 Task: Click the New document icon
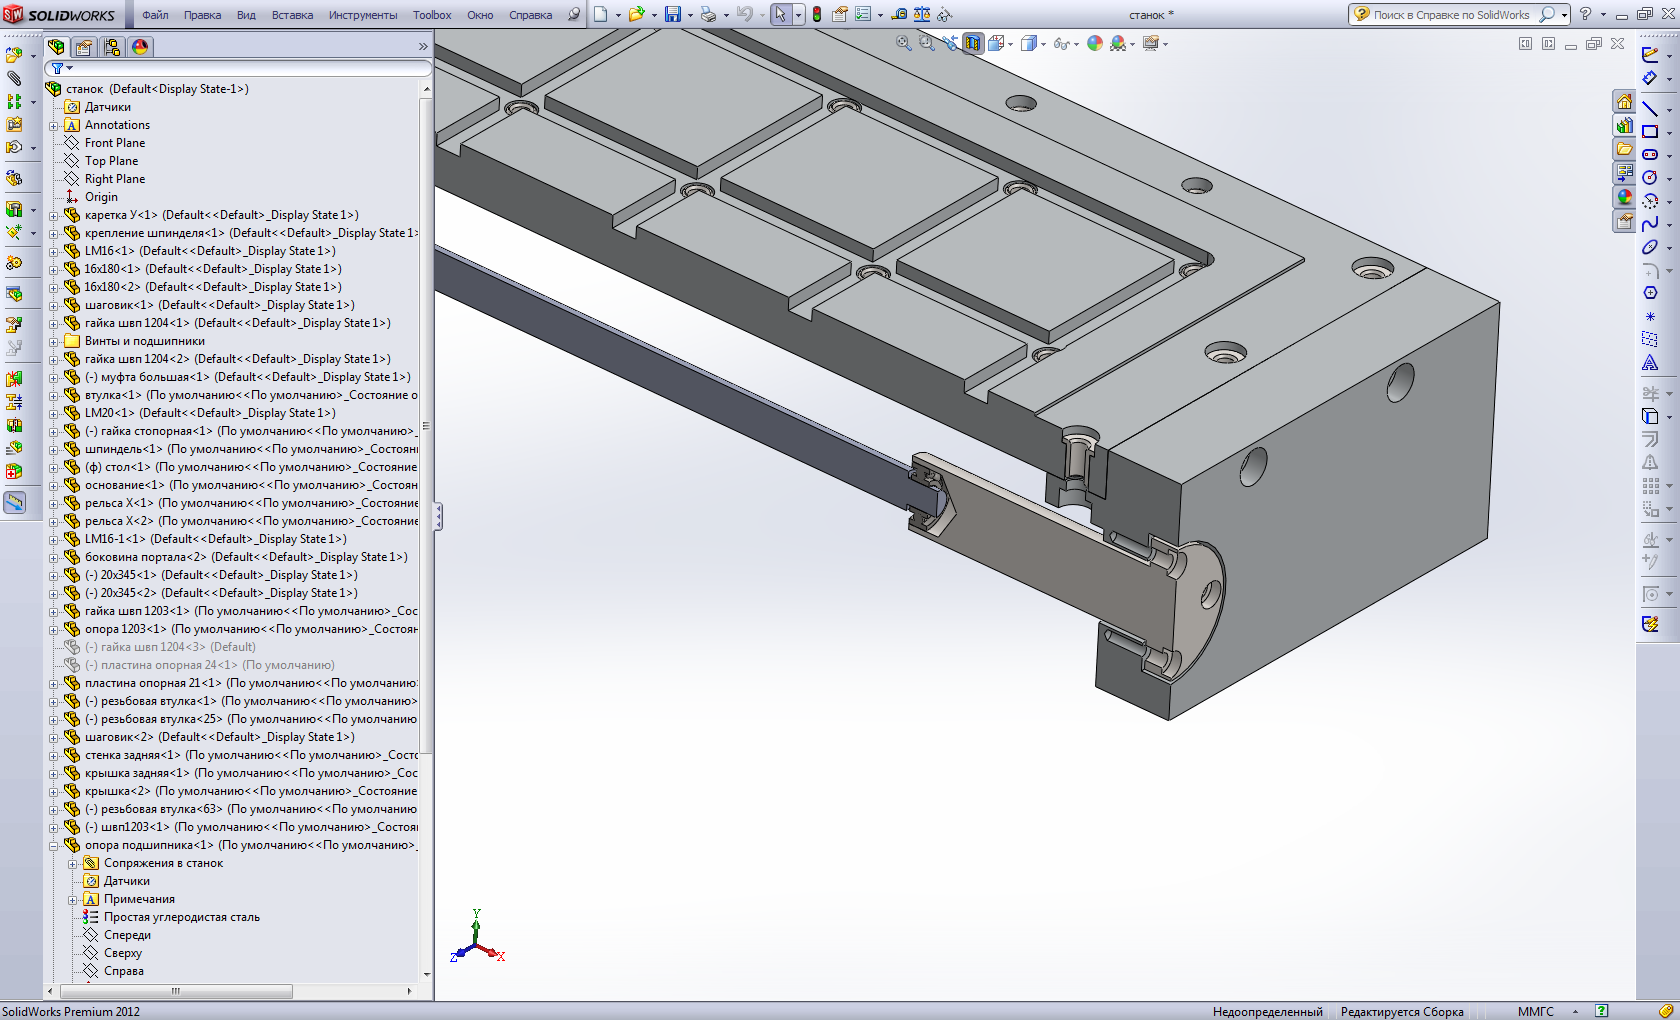[600, 14]
